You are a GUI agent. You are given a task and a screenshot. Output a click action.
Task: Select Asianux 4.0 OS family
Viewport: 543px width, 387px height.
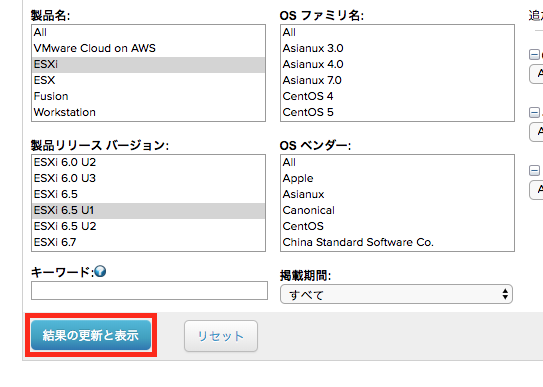(397, 64)
